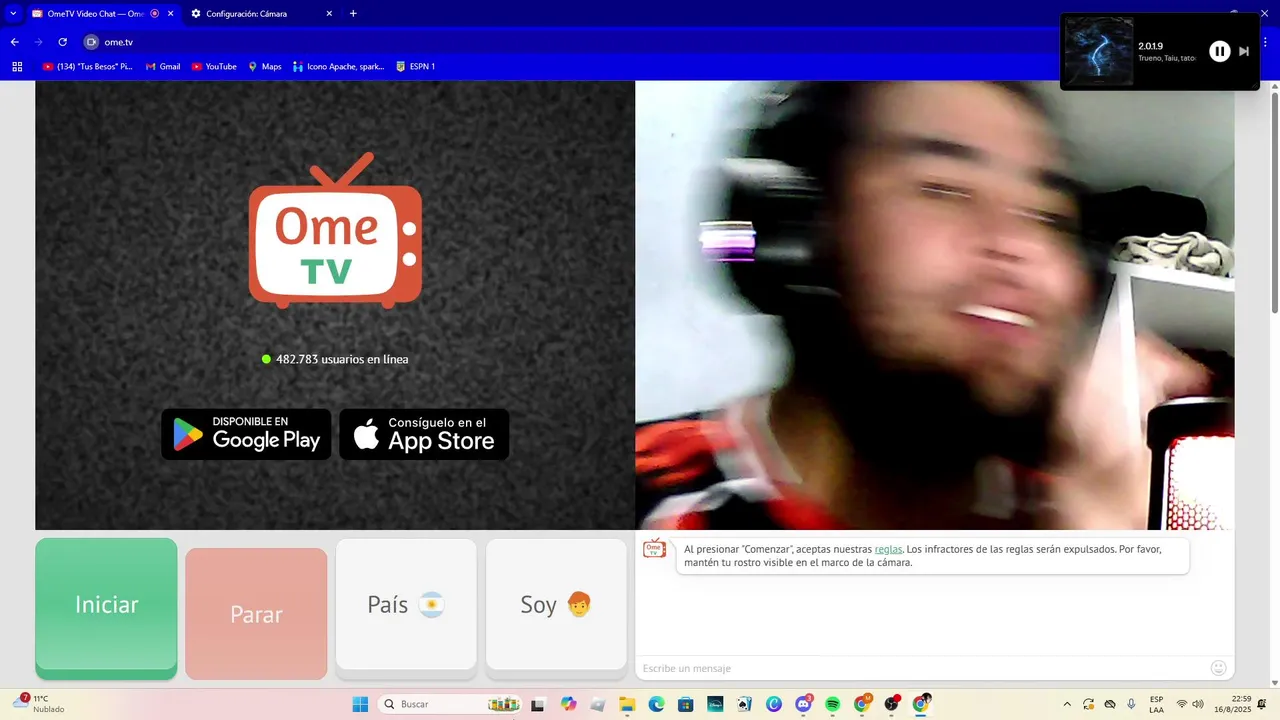Close the Configuración: Cámara tab
Screen dimensions: 1280x720
tap(329, 13)
